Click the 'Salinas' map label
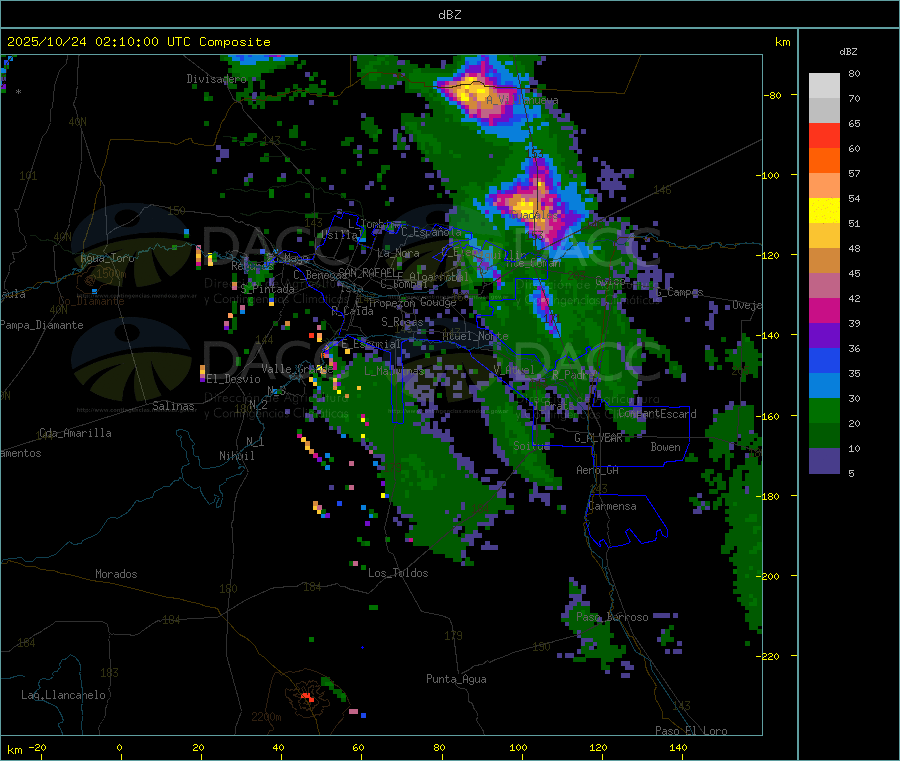 coord(173,406)
